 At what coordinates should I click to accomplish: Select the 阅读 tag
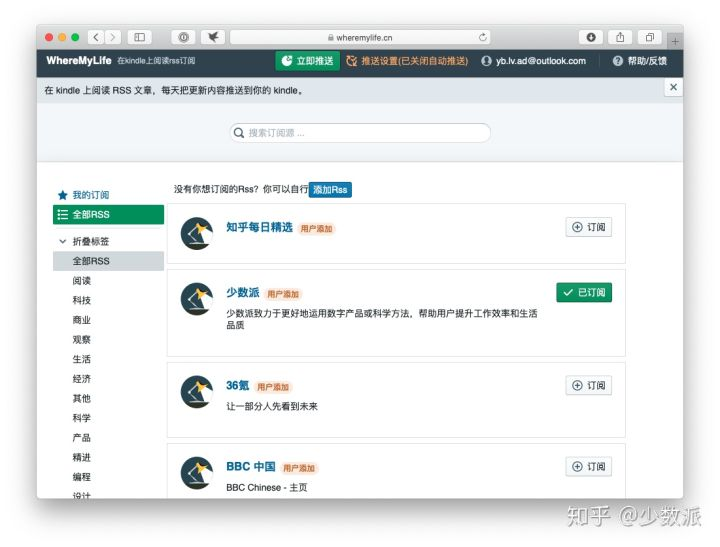pyautogui.click(x=82, y=281)
